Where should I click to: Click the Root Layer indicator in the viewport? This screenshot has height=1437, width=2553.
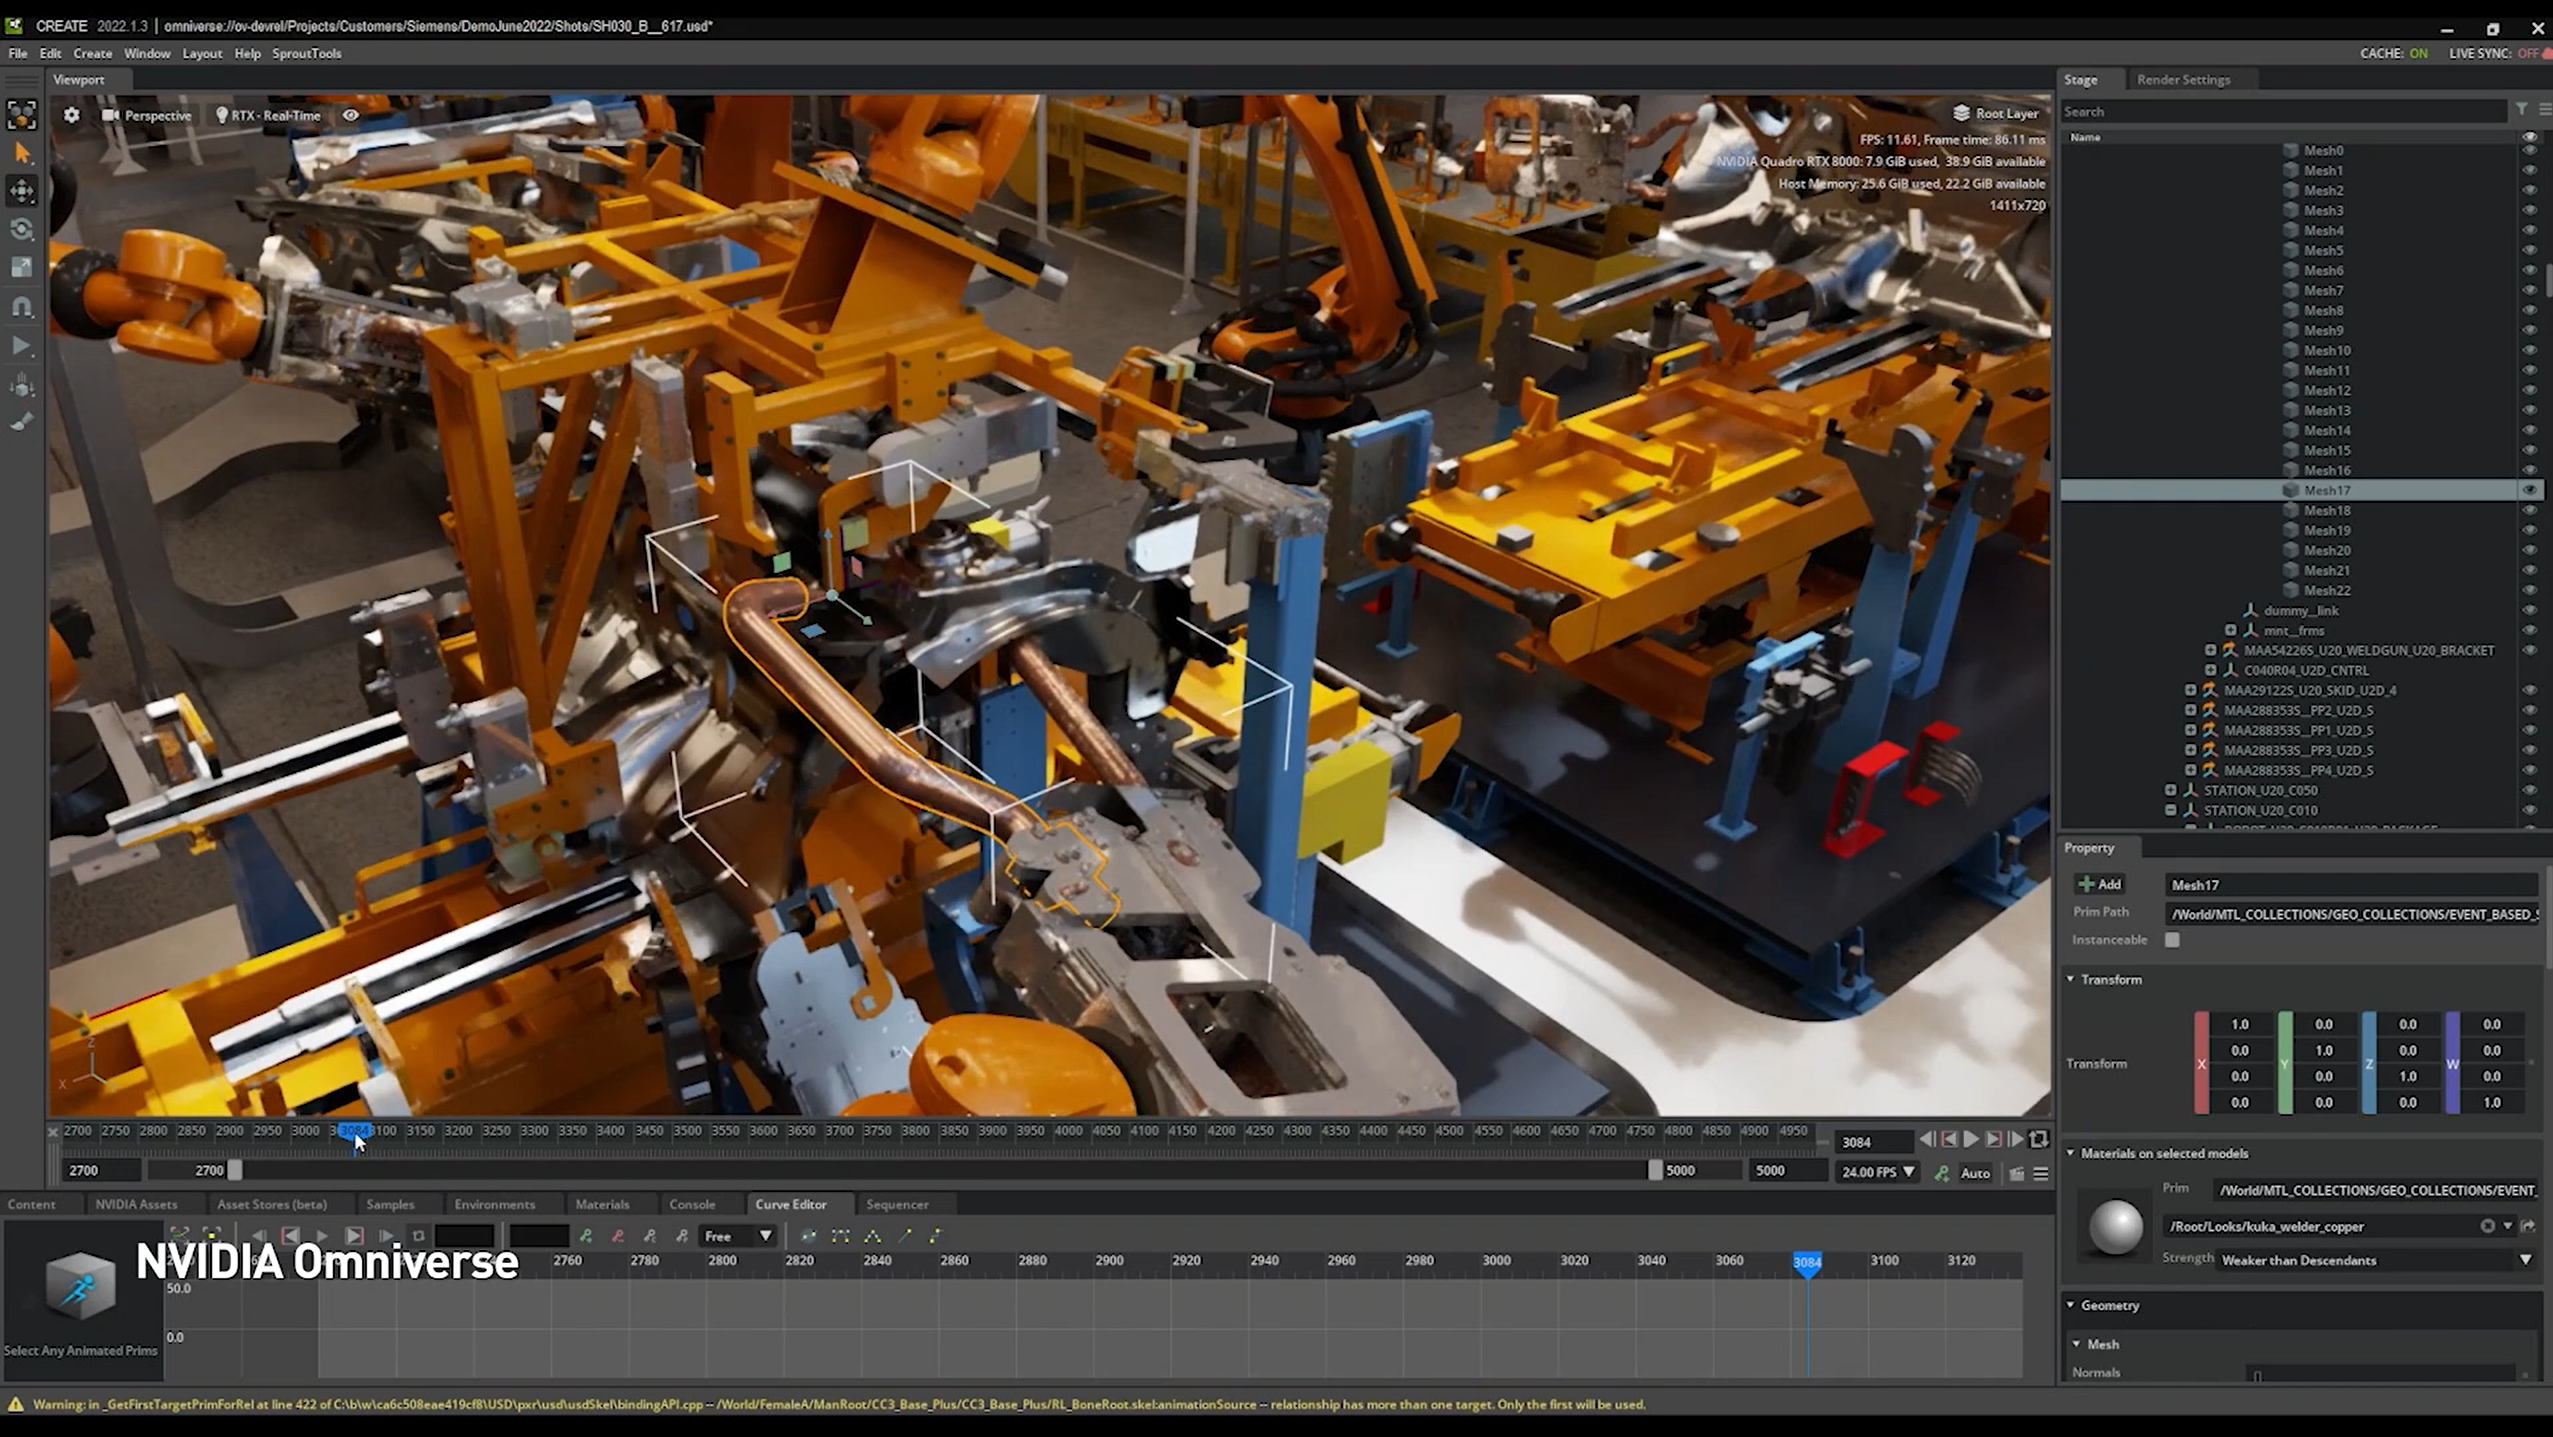[1996, 113]
